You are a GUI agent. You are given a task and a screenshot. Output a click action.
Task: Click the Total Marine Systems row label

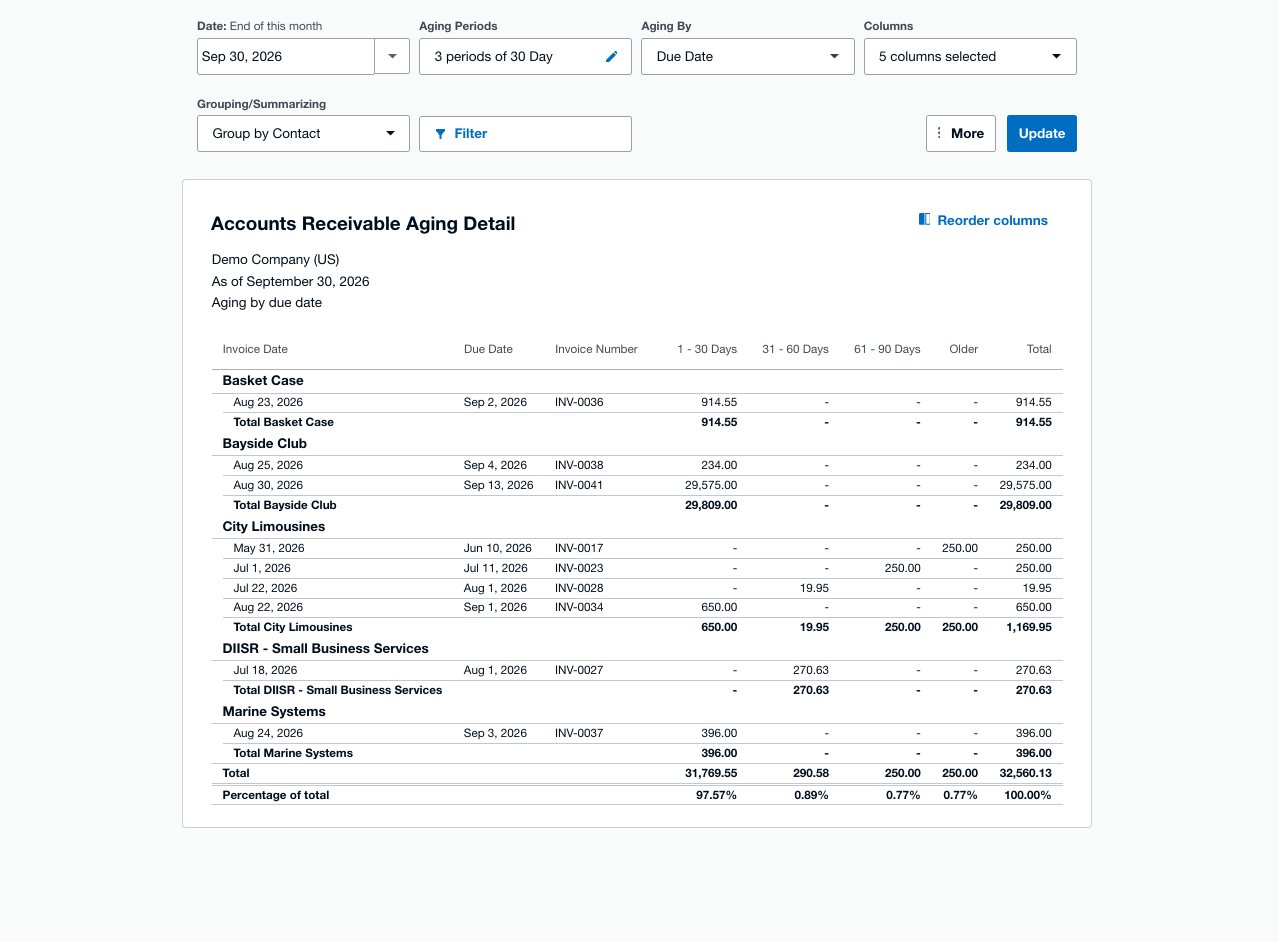293,753
